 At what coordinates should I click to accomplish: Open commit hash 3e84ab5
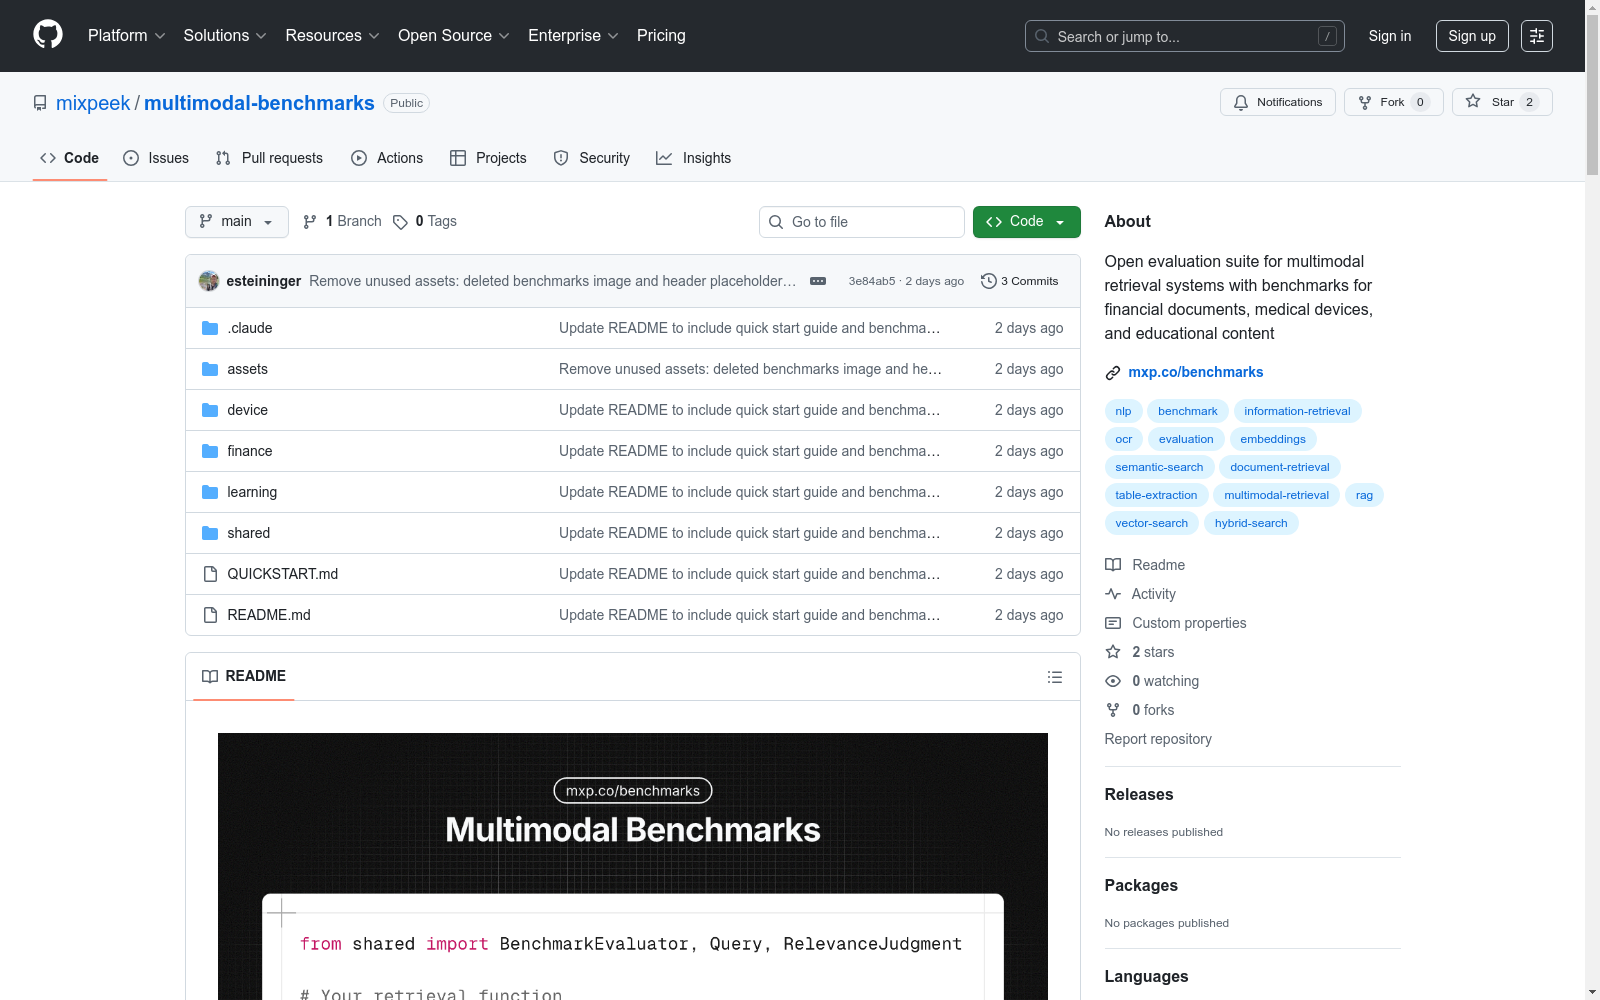pyautogui.click(x=872, y=281)
